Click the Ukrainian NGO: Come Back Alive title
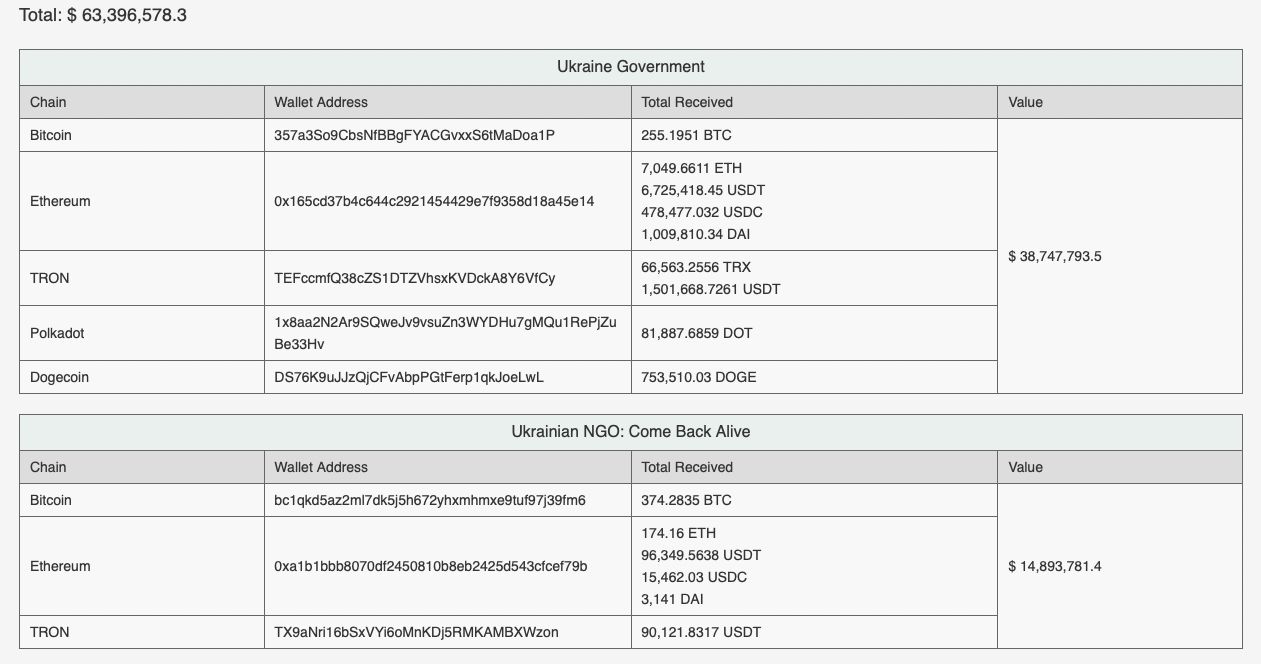 click(630, 432)
